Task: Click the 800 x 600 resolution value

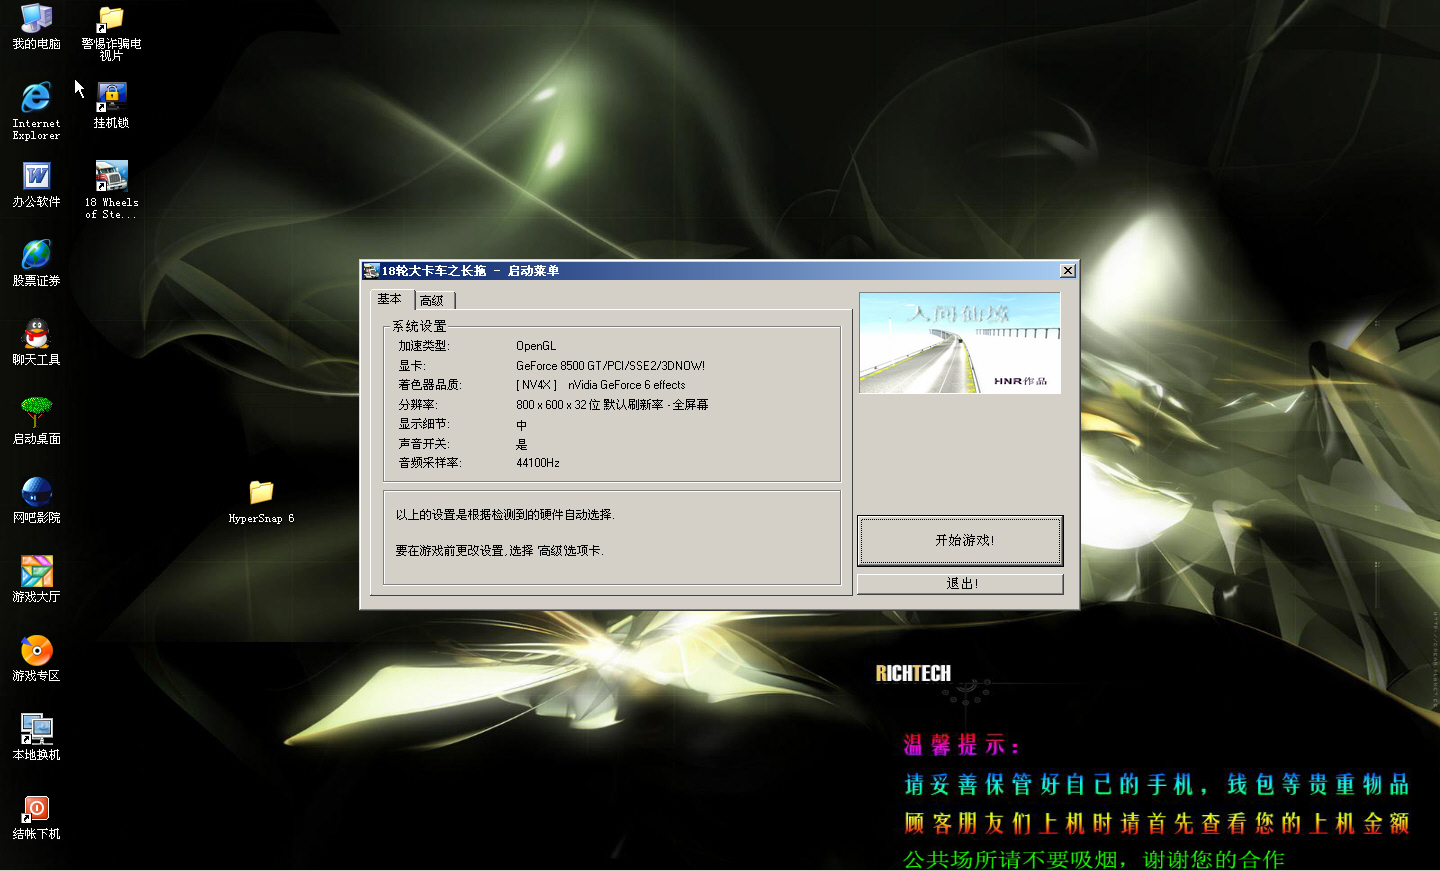Action: coord(612,405)
